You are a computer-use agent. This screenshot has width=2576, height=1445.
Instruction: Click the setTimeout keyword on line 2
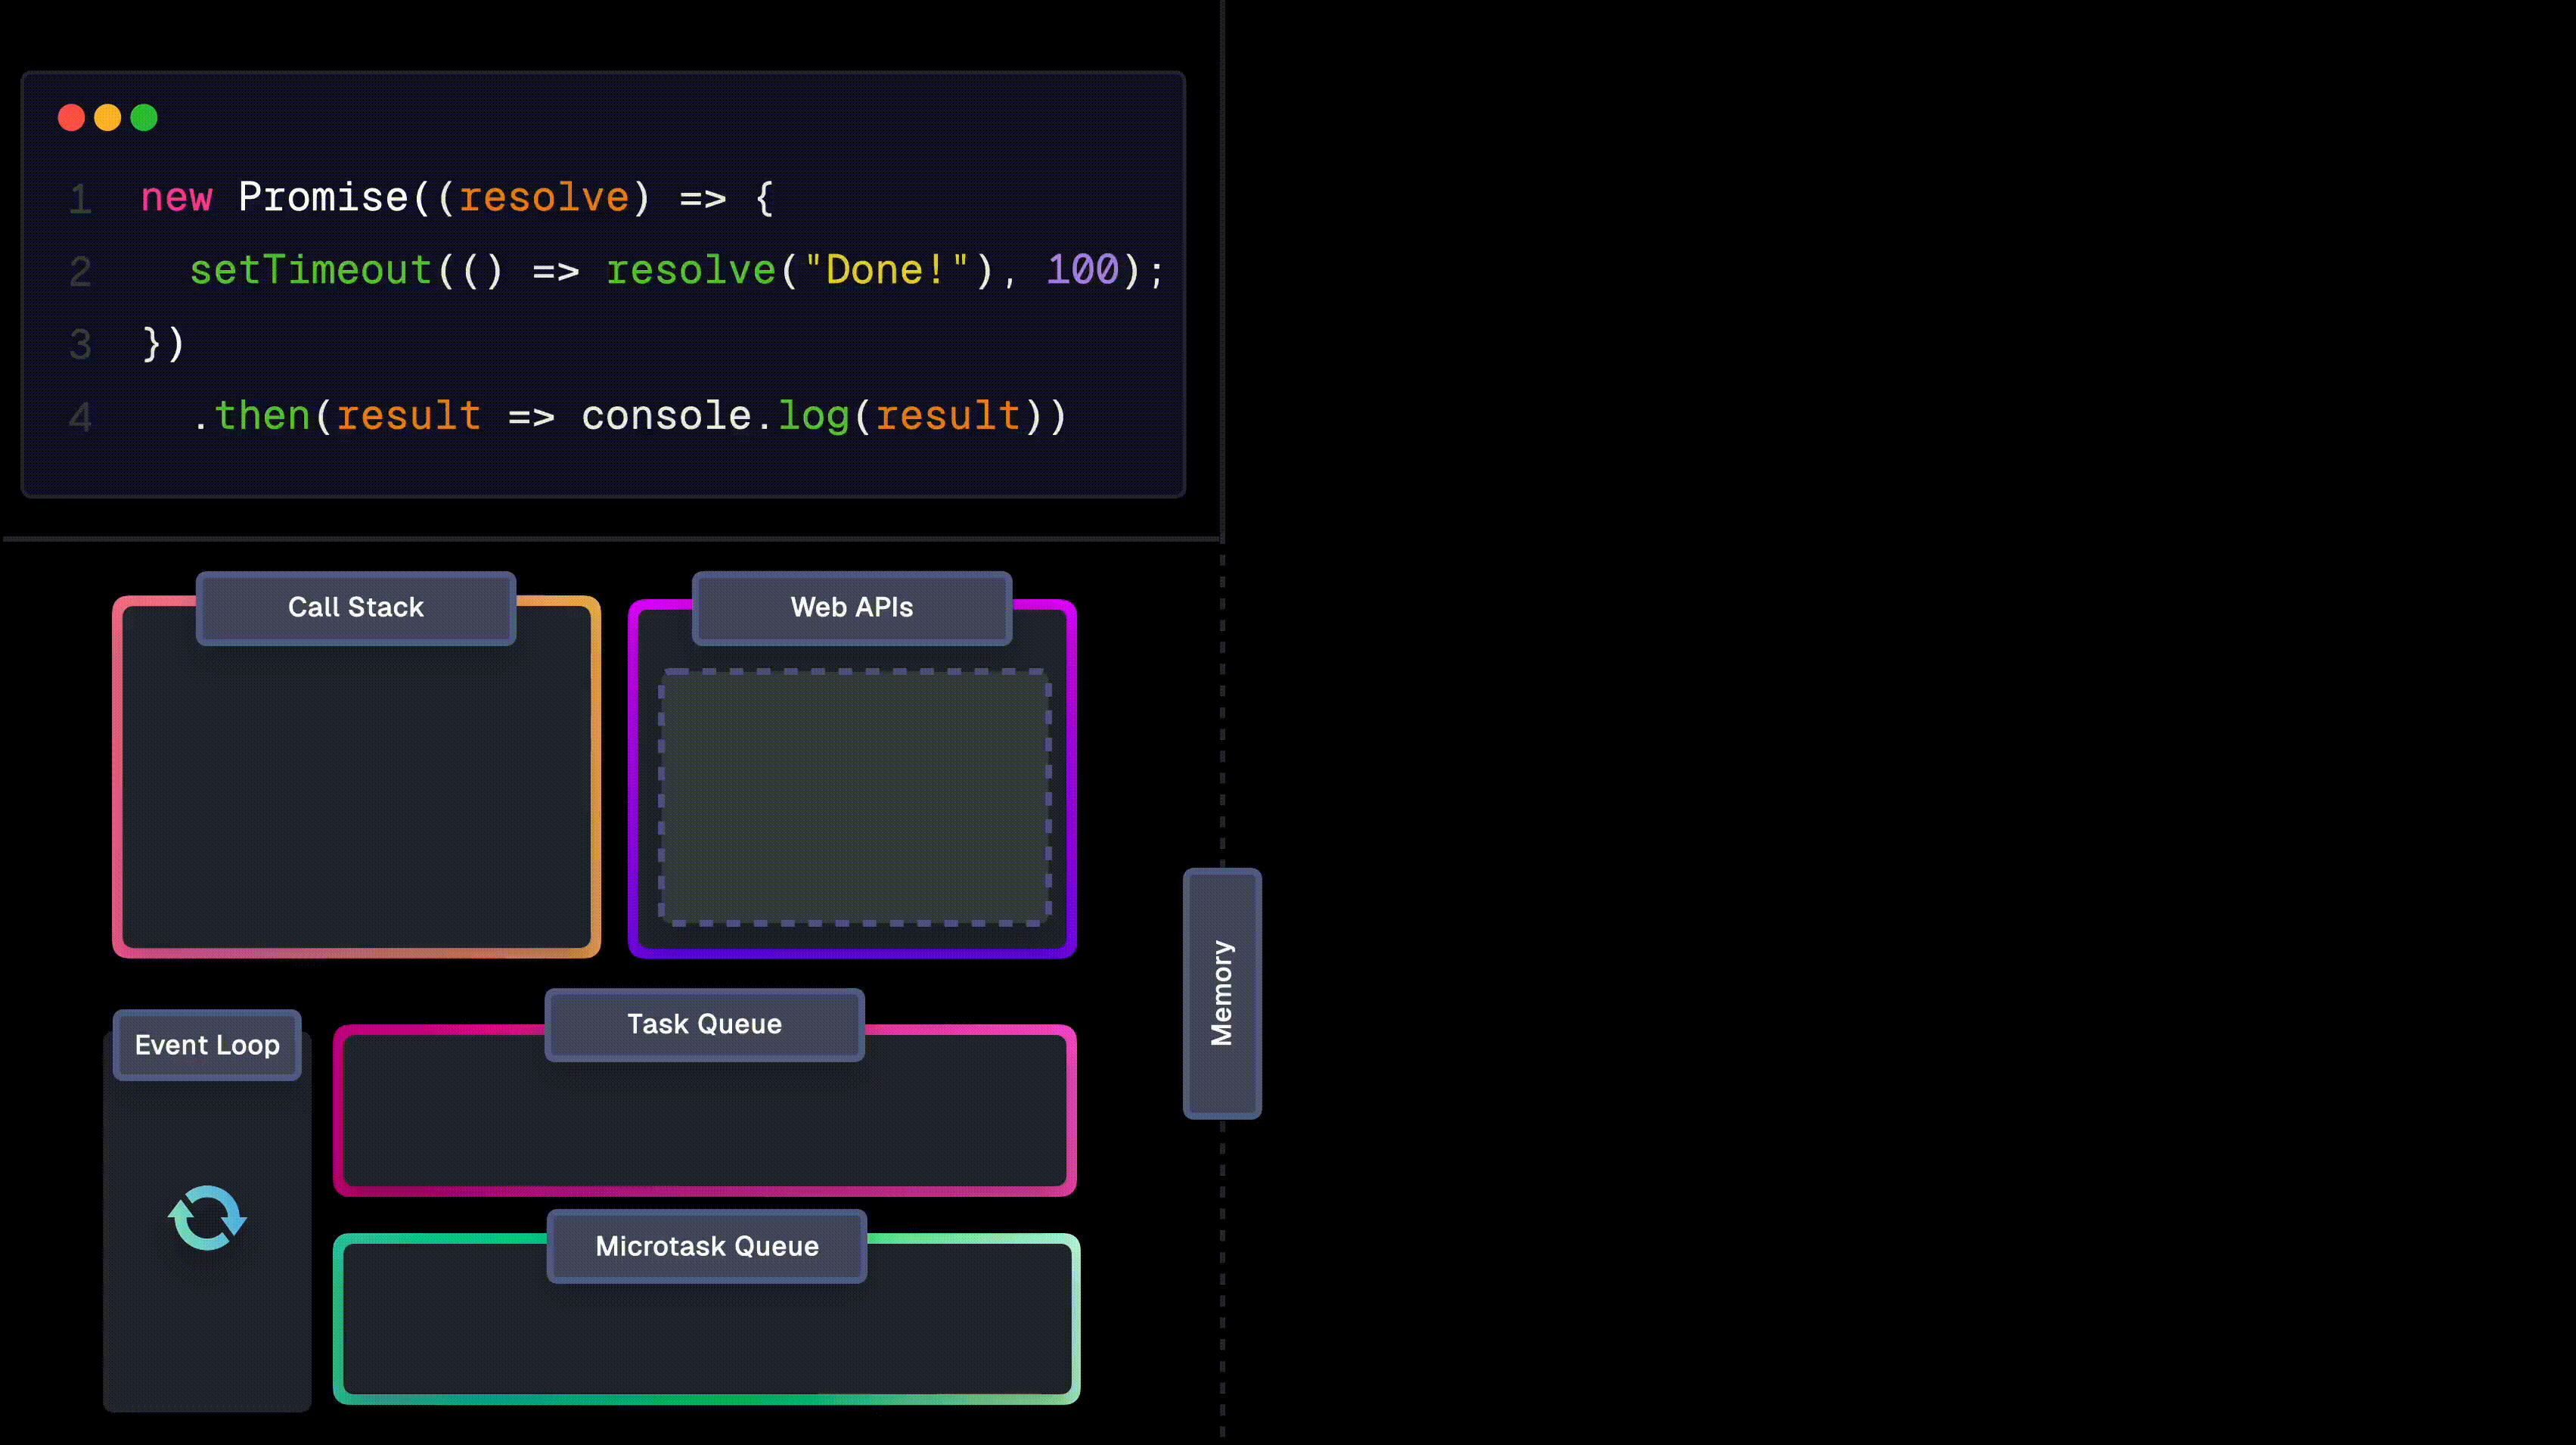310,270
